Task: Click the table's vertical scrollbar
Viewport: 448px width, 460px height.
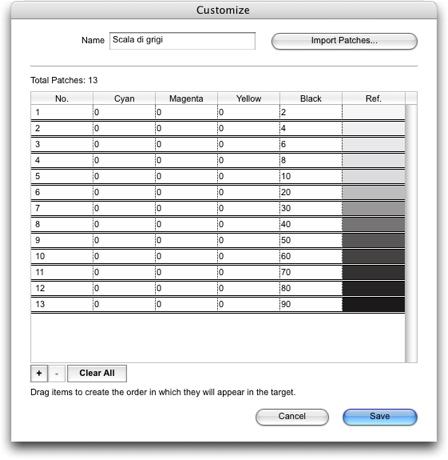Action: (411, 233)
